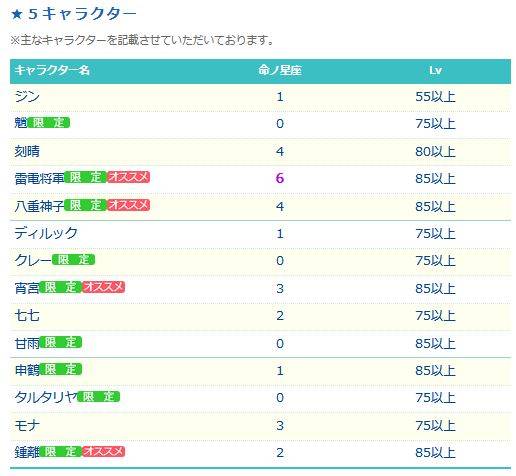Click the 75以上 level in タルタリヤ row

point(435,398)
